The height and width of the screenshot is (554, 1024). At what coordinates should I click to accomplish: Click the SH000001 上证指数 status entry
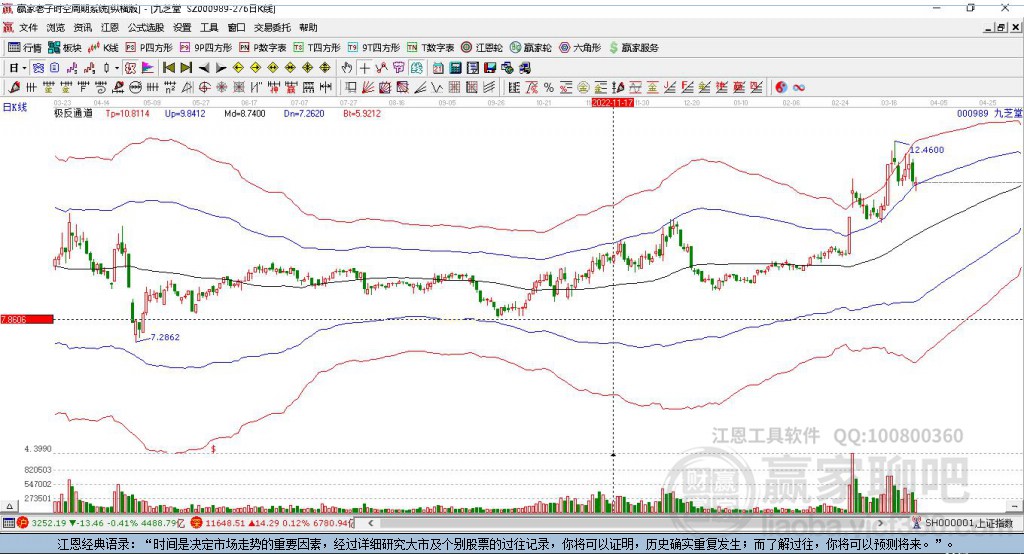click(x=968, y=523)
